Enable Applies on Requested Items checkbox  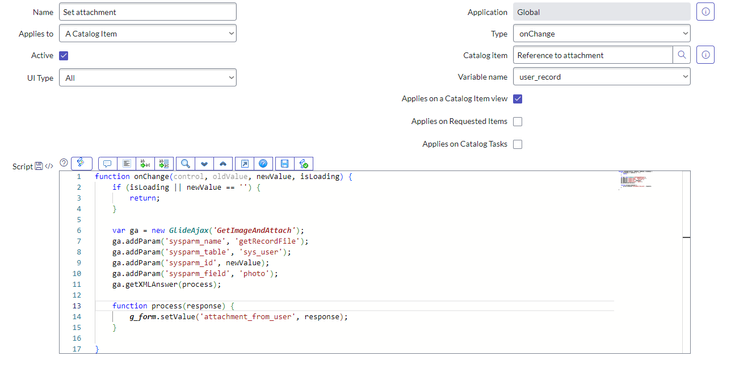[x=518, y=121]
